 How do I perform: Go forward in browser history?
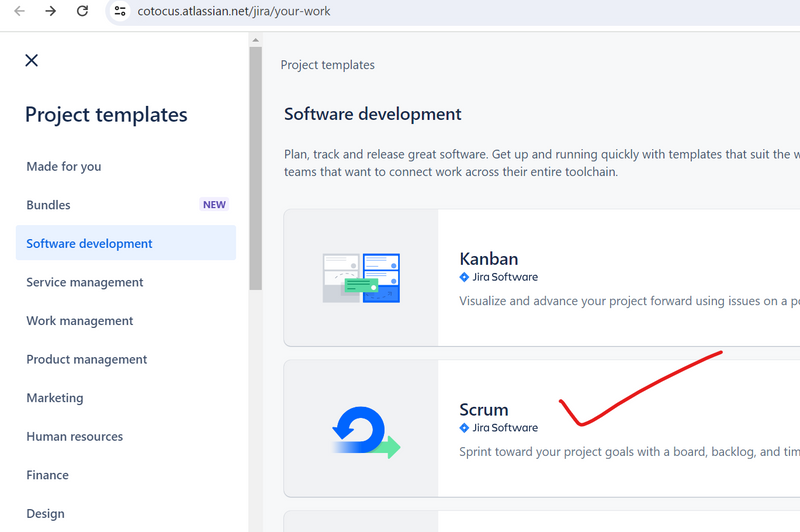coord(51,11)
